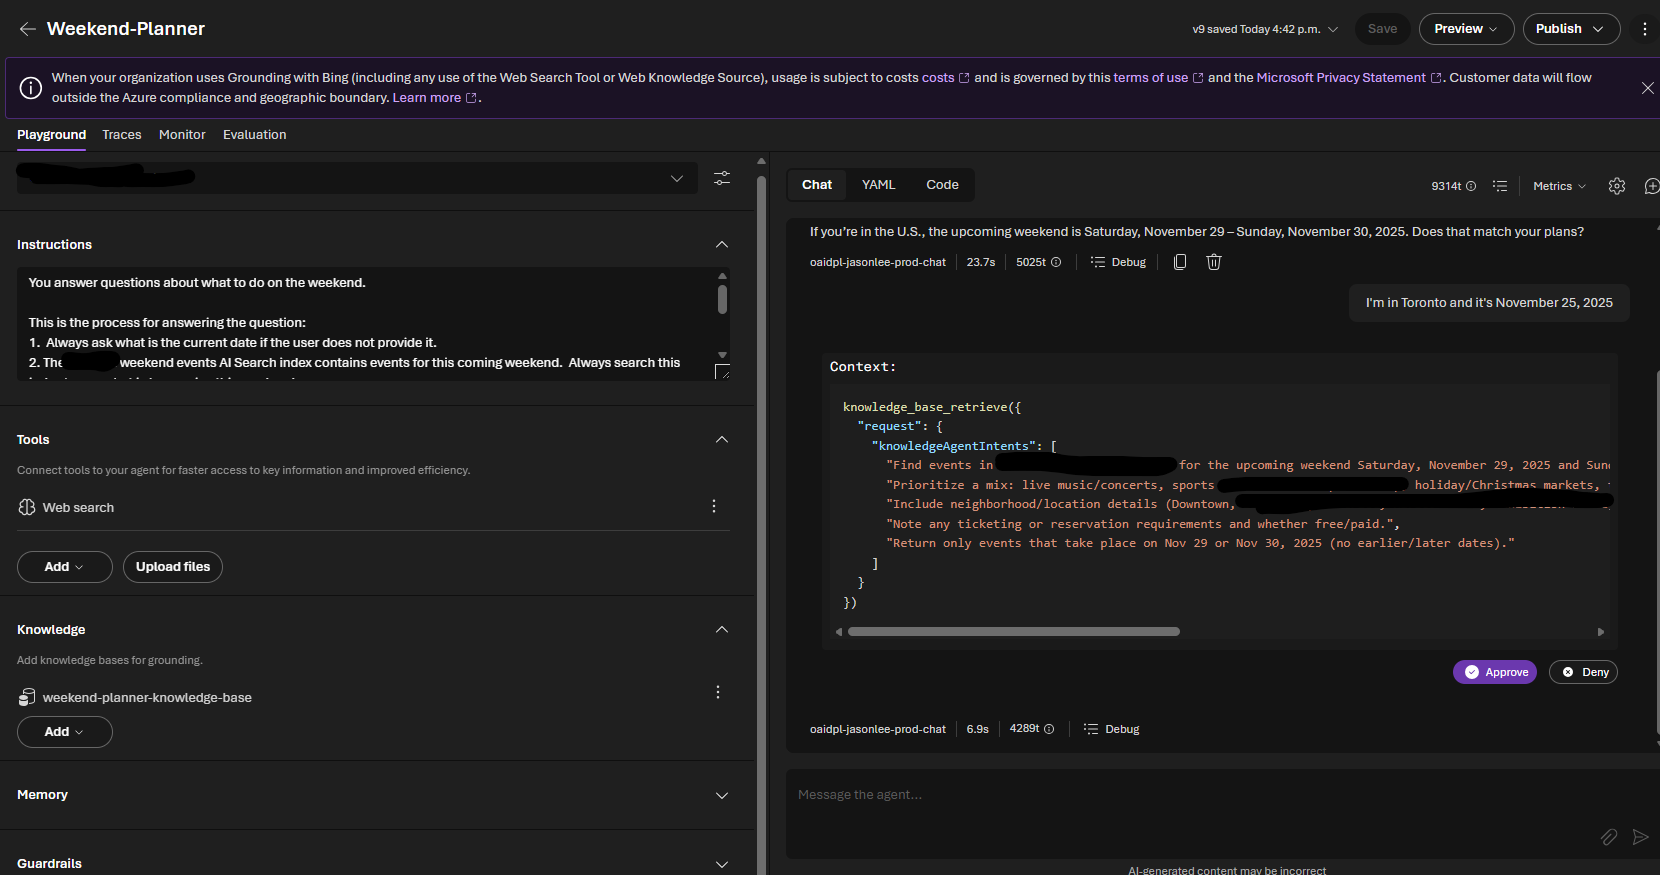Screen dimensions: 1660x875
Task: Click the context code block horizontal scrollbar
Action: 1014,632
